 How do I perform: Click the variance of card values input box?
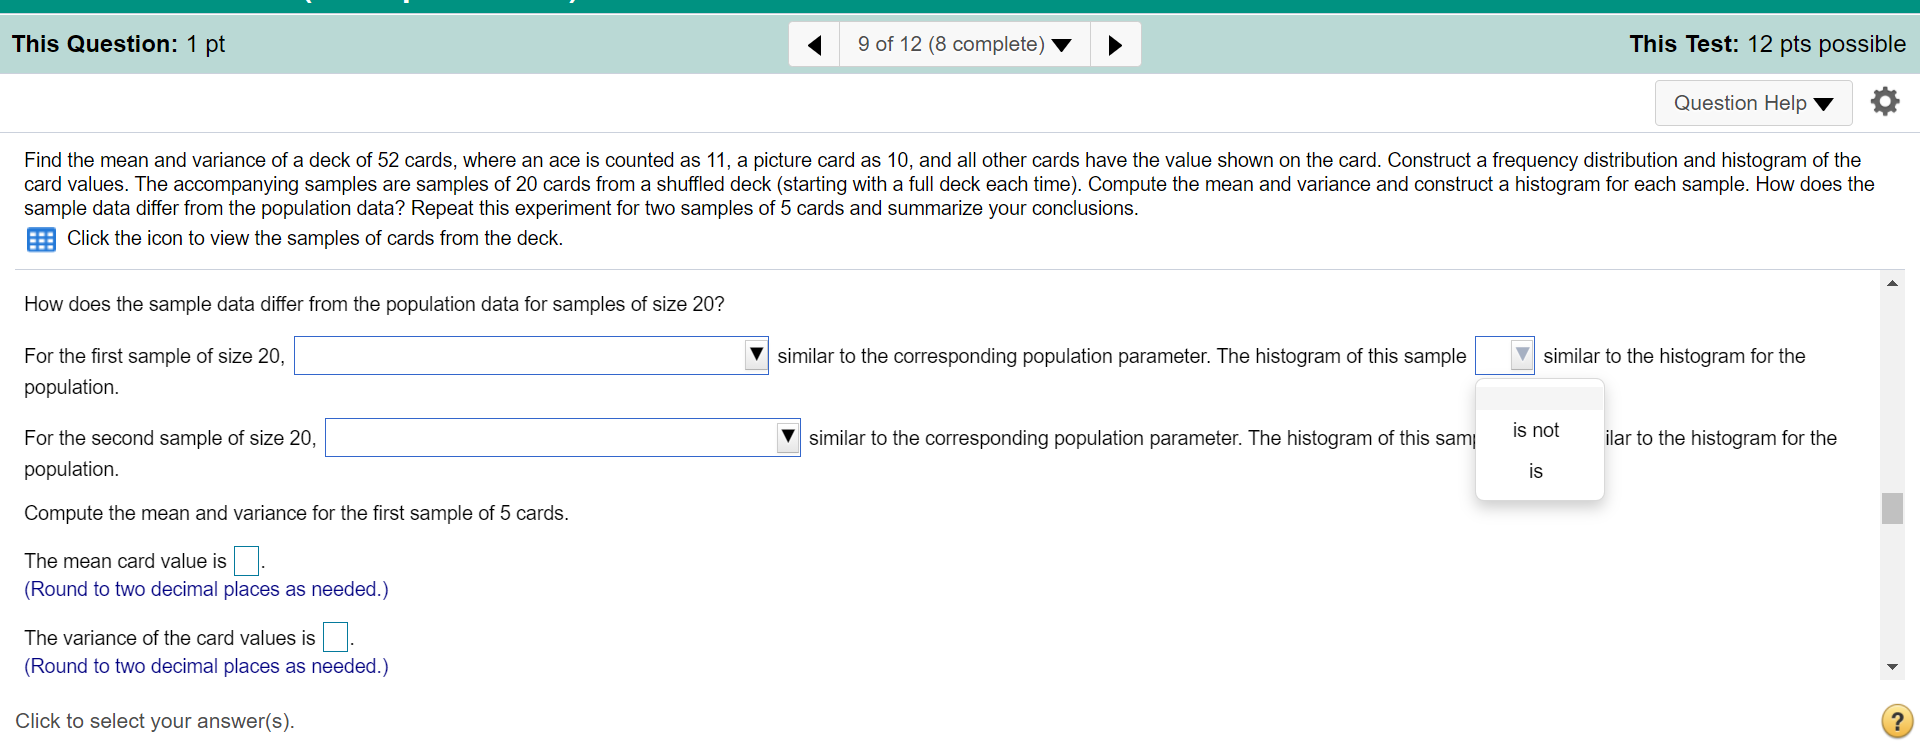coord(335,637)
